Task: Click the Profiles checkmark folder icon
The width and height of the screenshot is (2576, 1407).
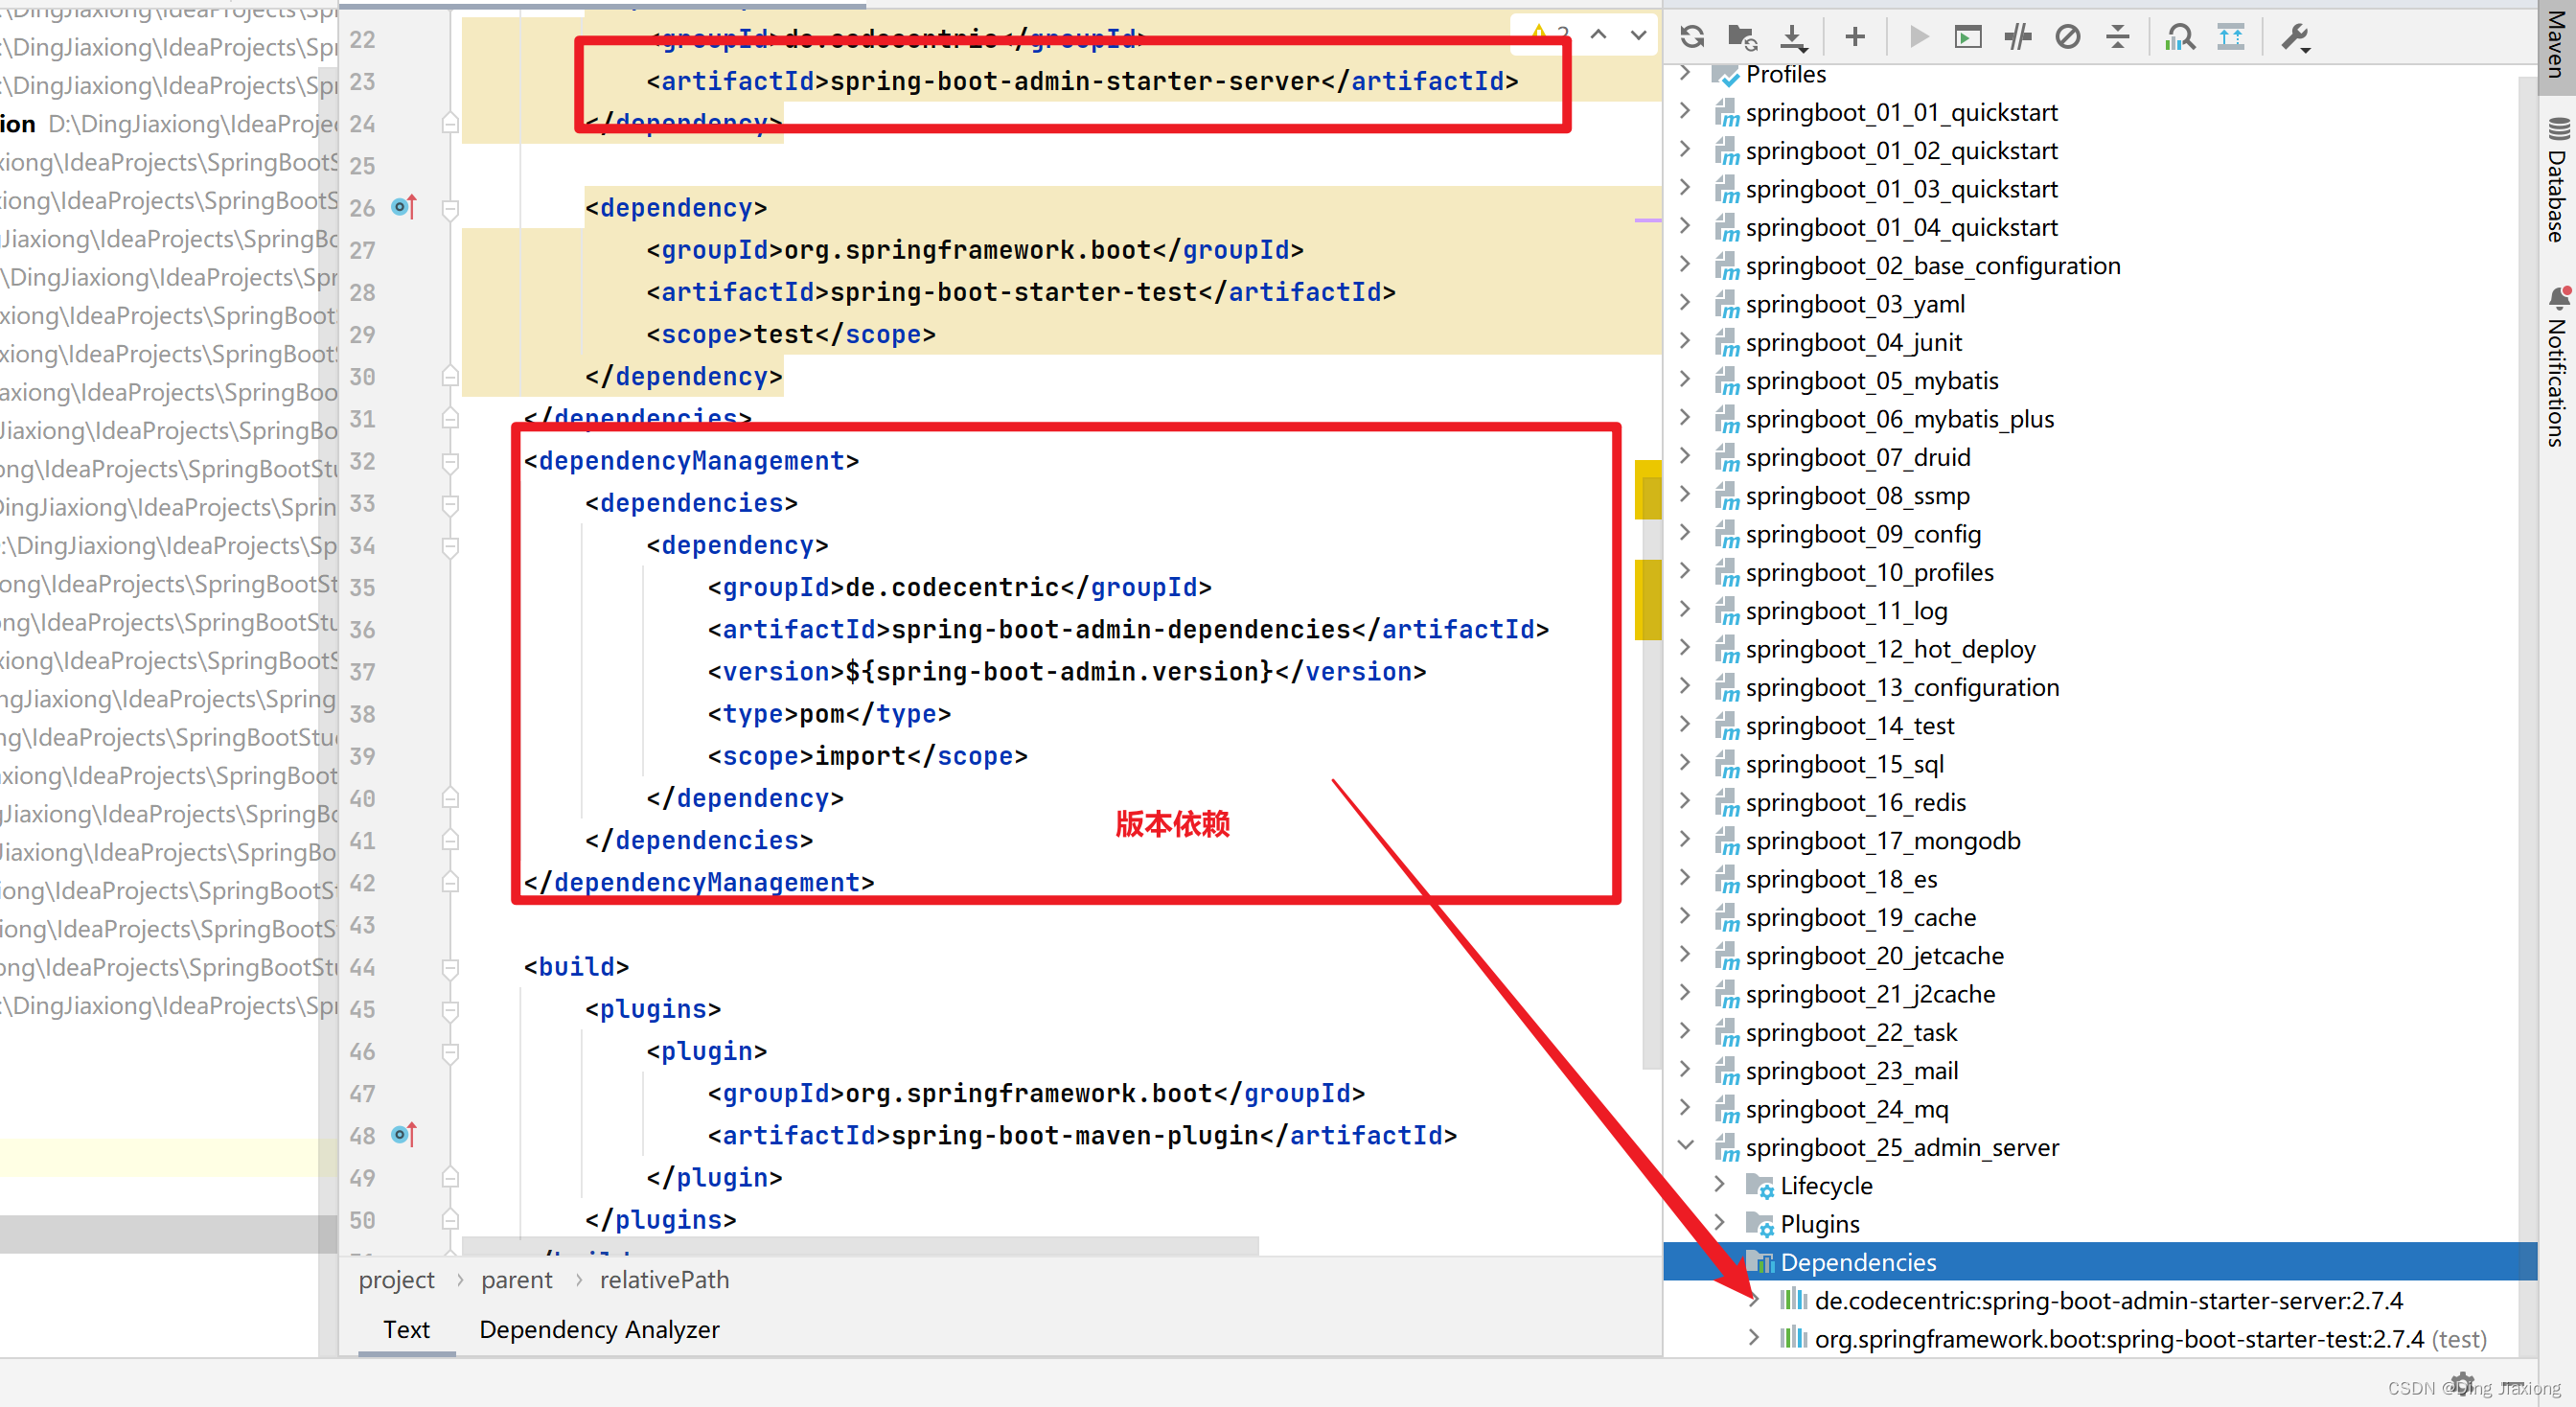Action: pyautogui.click(x=1726, y=75)
